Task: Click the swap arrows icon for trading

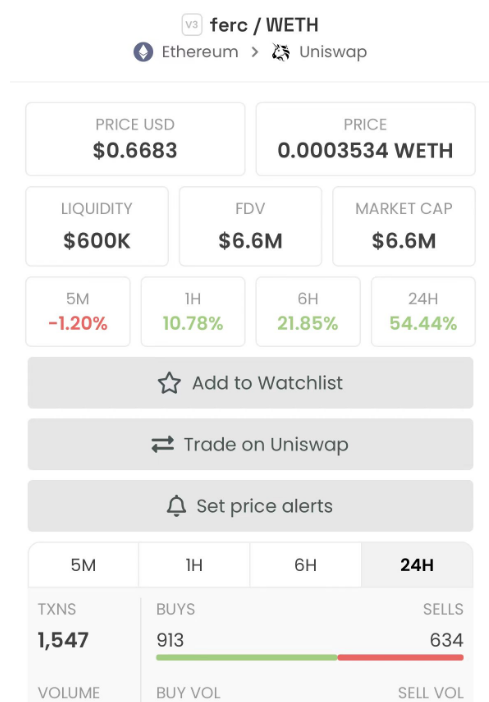Action: point(163,445)
